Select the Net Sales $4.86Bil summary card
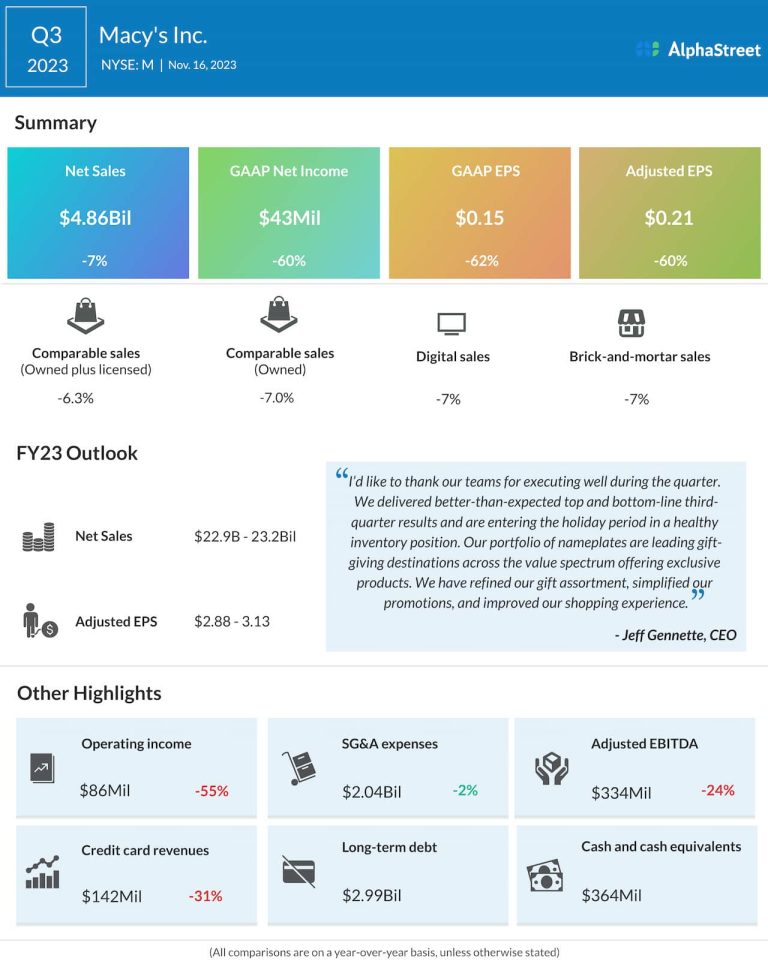 [97, 213]
